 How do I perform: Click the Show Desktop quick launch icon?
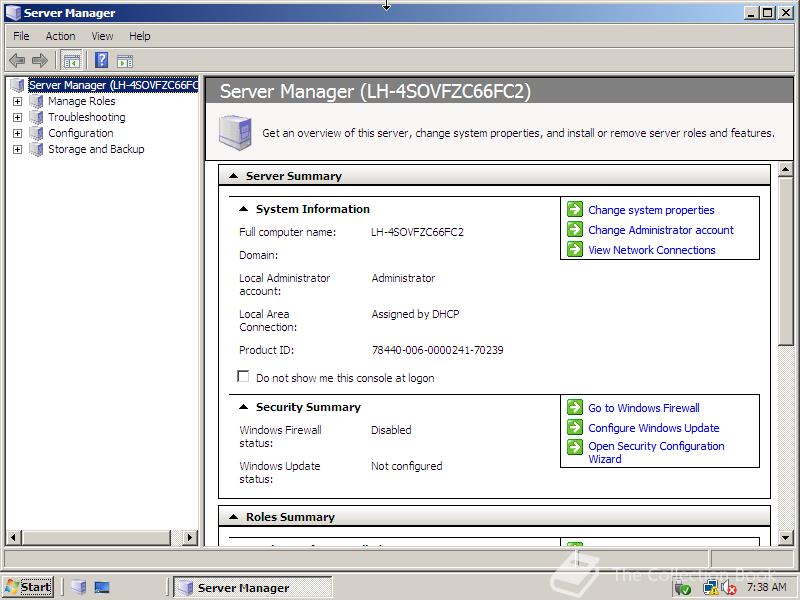[102, 587]
